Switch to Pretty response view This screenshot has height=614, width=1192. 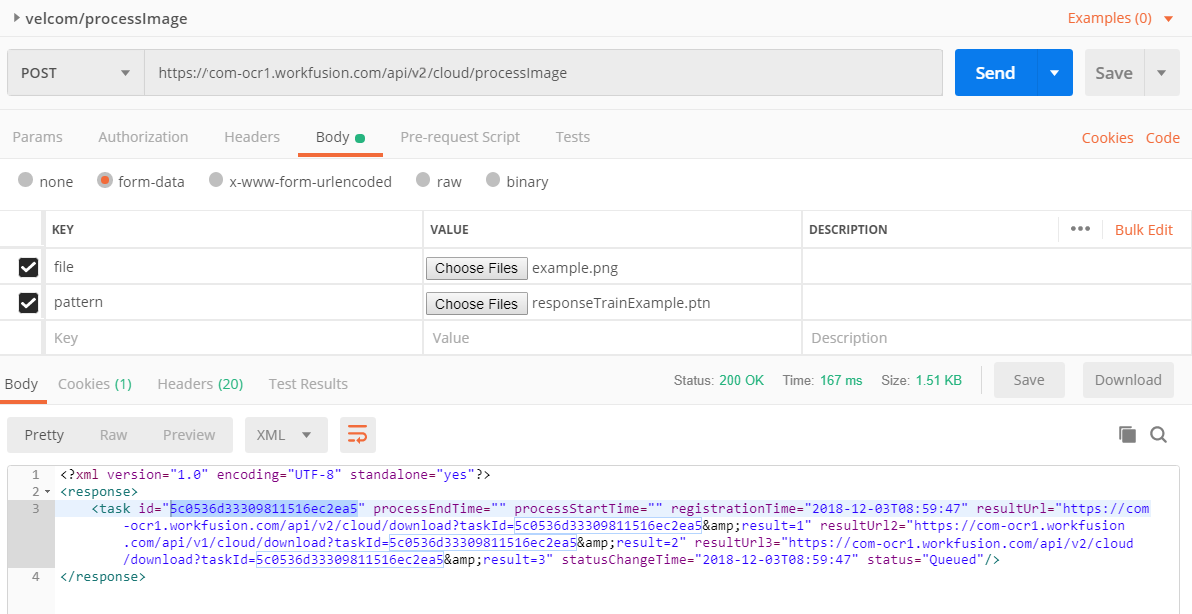(44, 435)
